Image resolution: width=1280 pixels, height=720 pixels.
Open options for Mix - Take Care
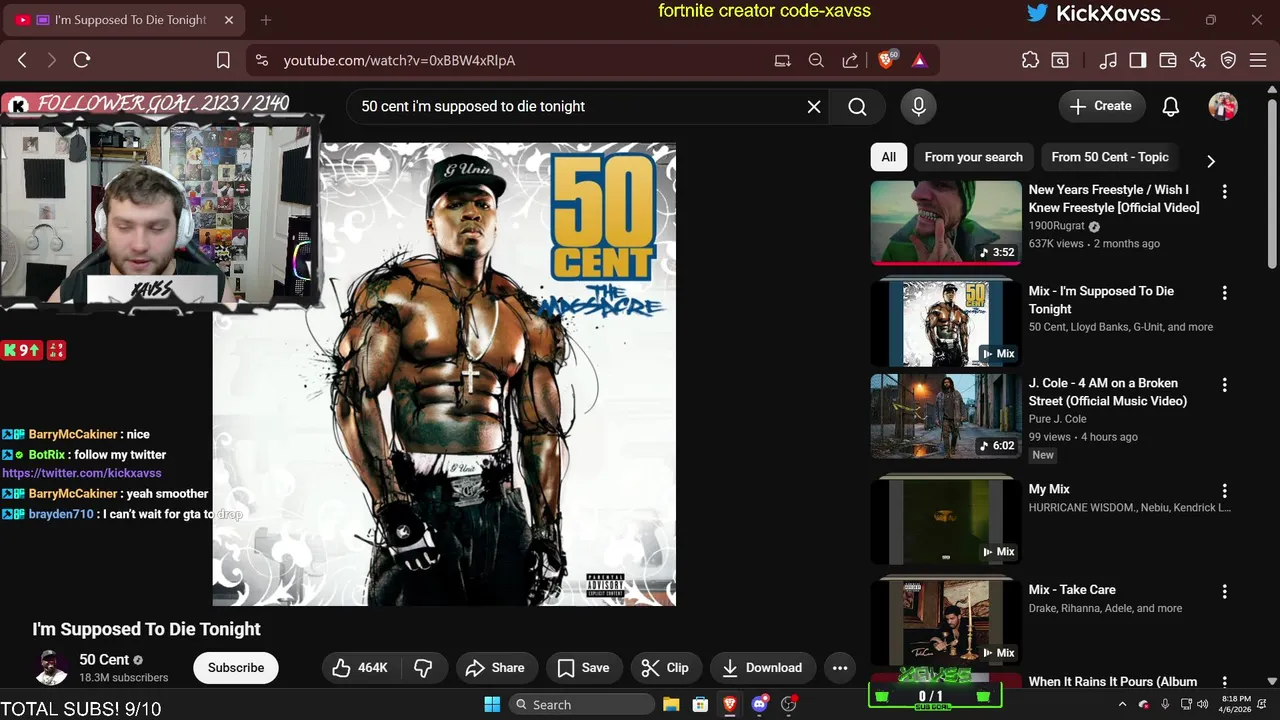click(1224, 592)
